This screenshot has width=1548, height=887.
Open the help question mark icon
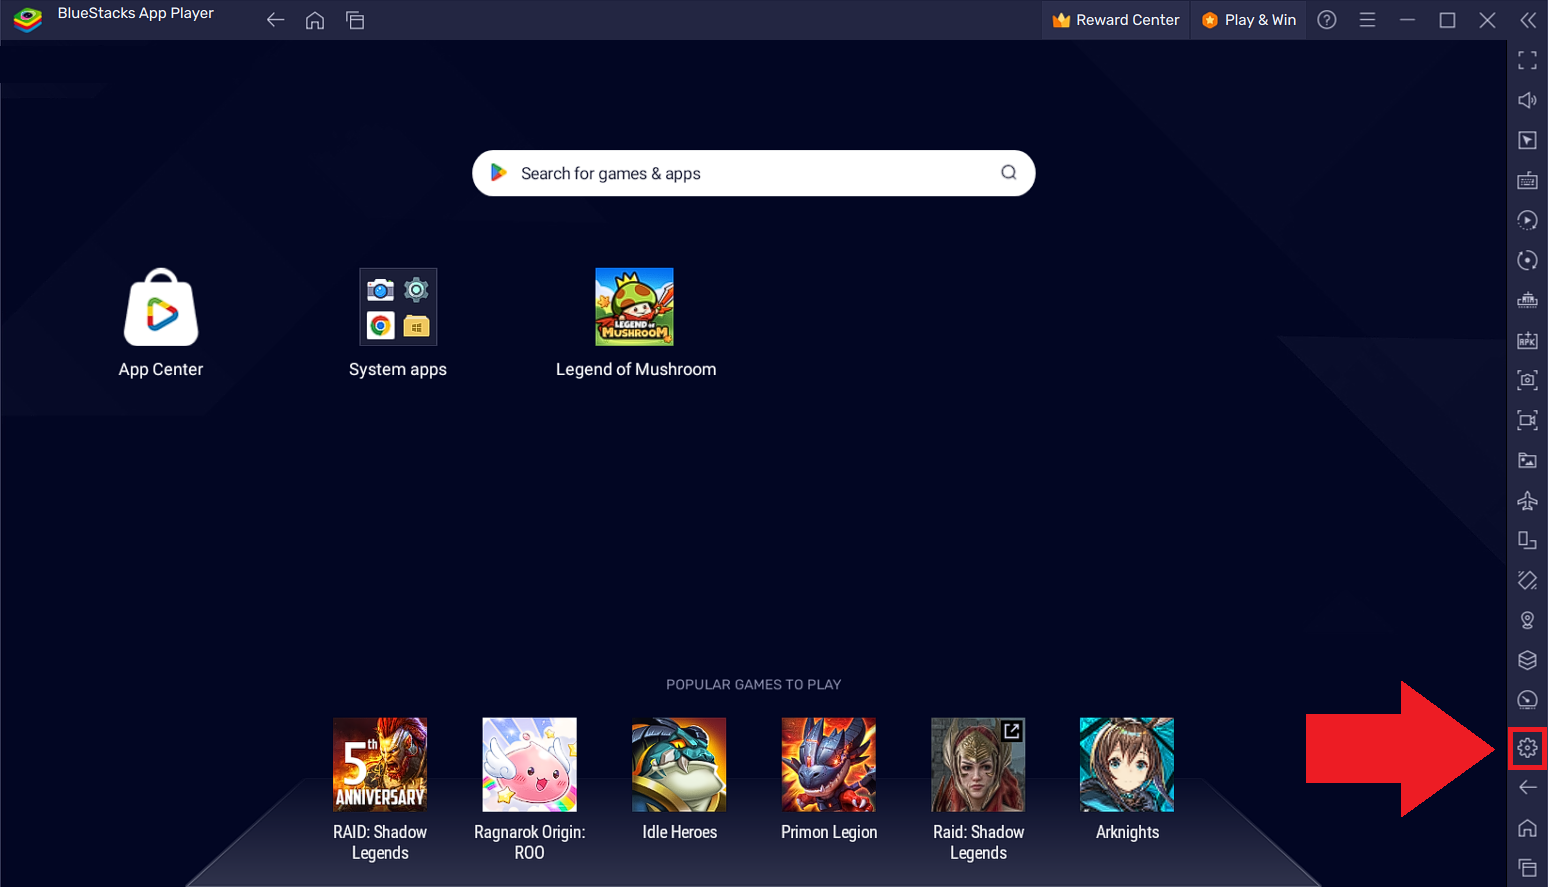pyautogui.click(x=1327, y=20)
